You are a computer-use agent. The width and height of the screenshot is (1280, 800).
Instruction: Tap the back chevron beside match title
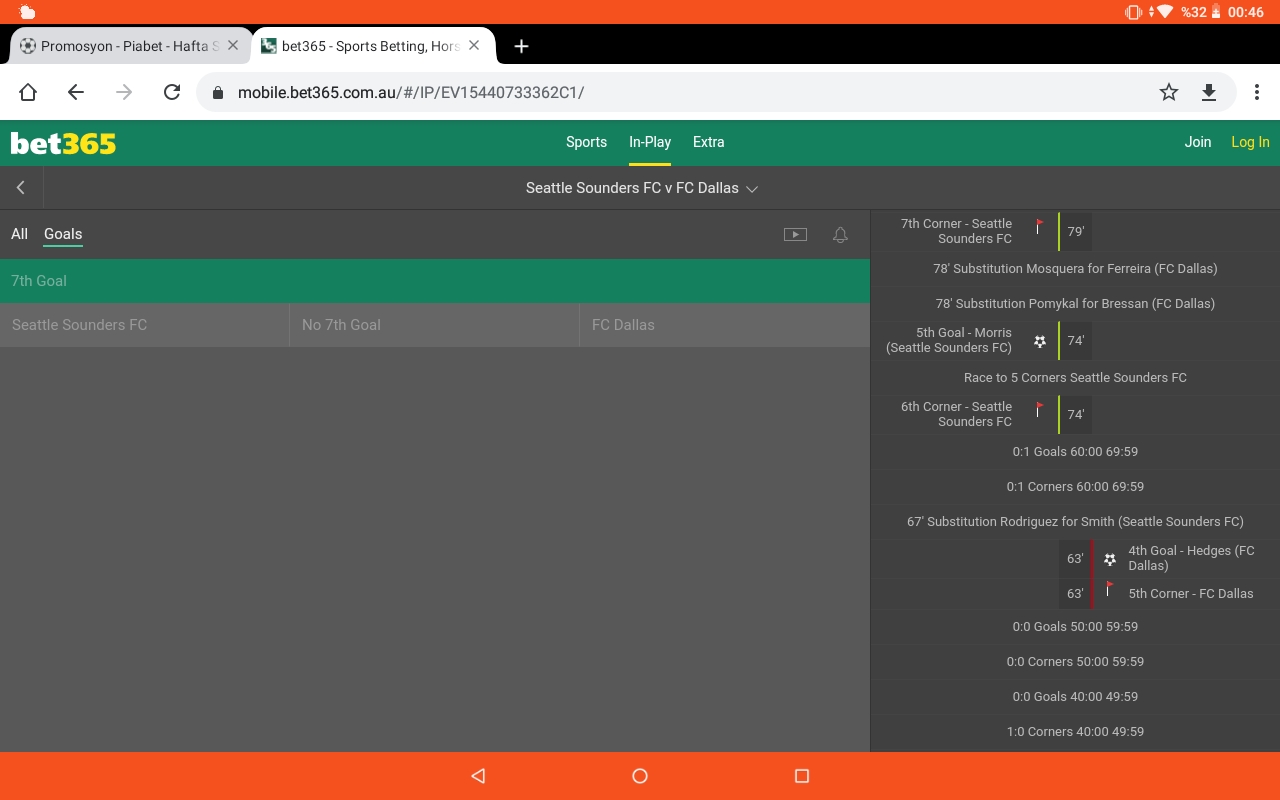coord(21,188)
